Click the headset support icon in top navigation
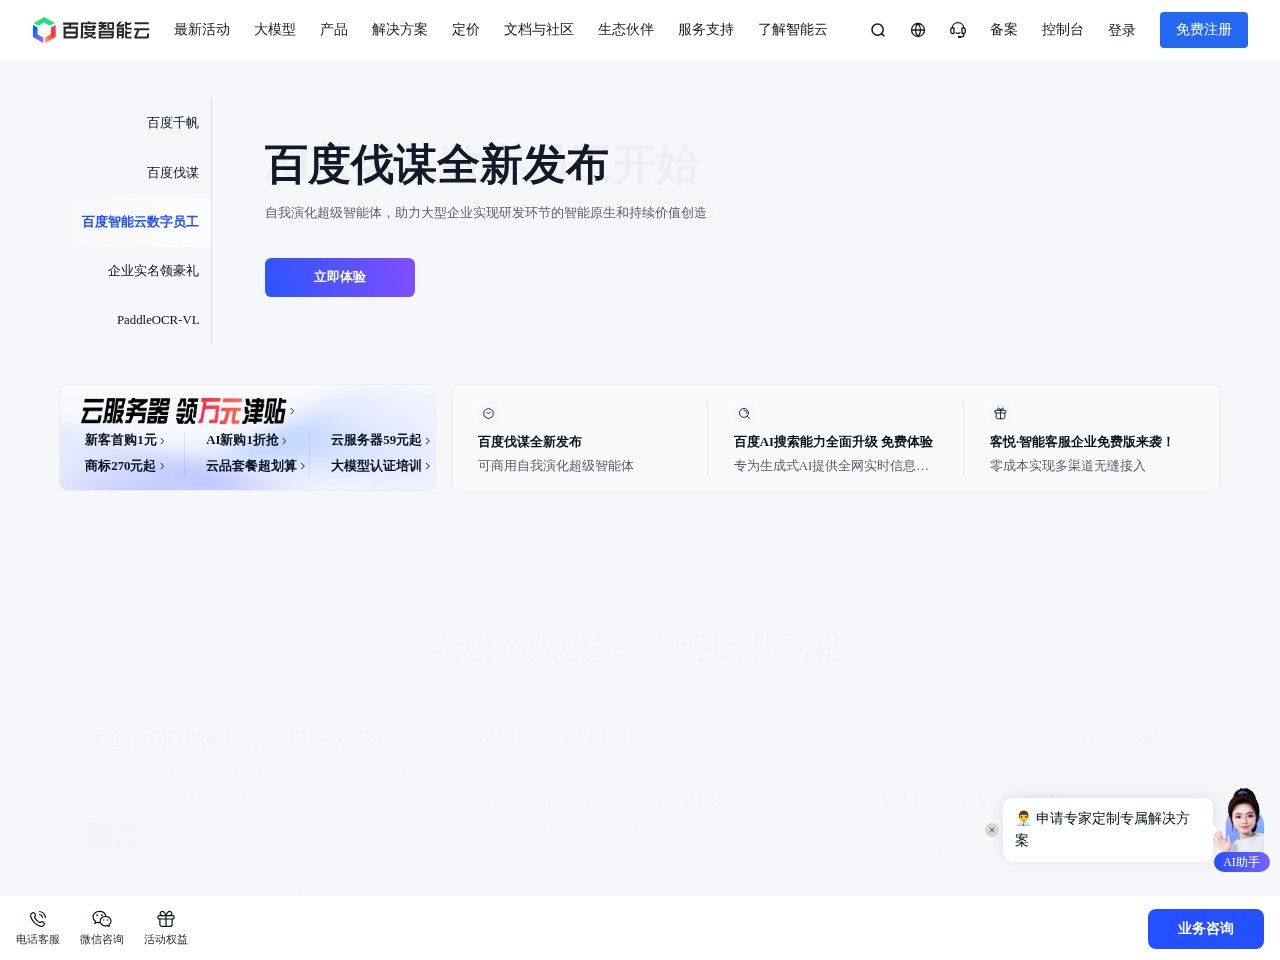Image resolution: width=1280 pixels, height=960 pixels. (957, 30)
